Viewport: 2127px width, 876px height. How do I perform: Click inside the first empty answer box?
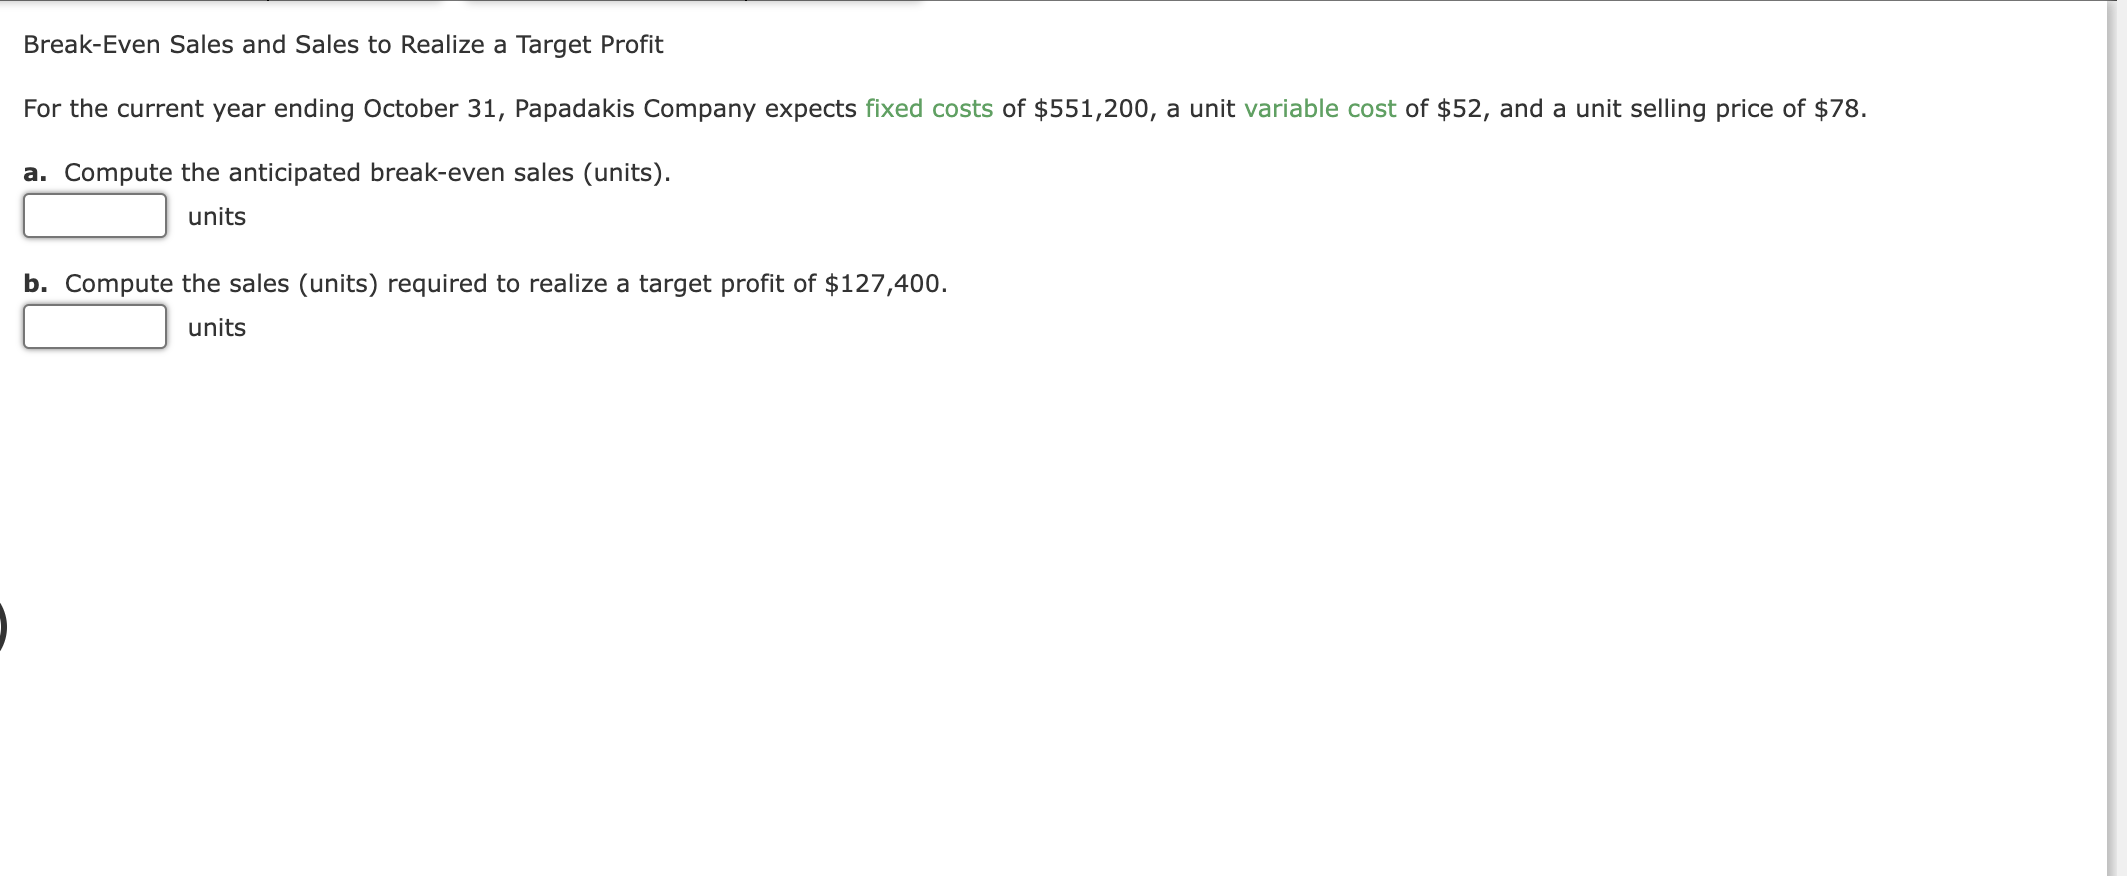coord(94,214)
